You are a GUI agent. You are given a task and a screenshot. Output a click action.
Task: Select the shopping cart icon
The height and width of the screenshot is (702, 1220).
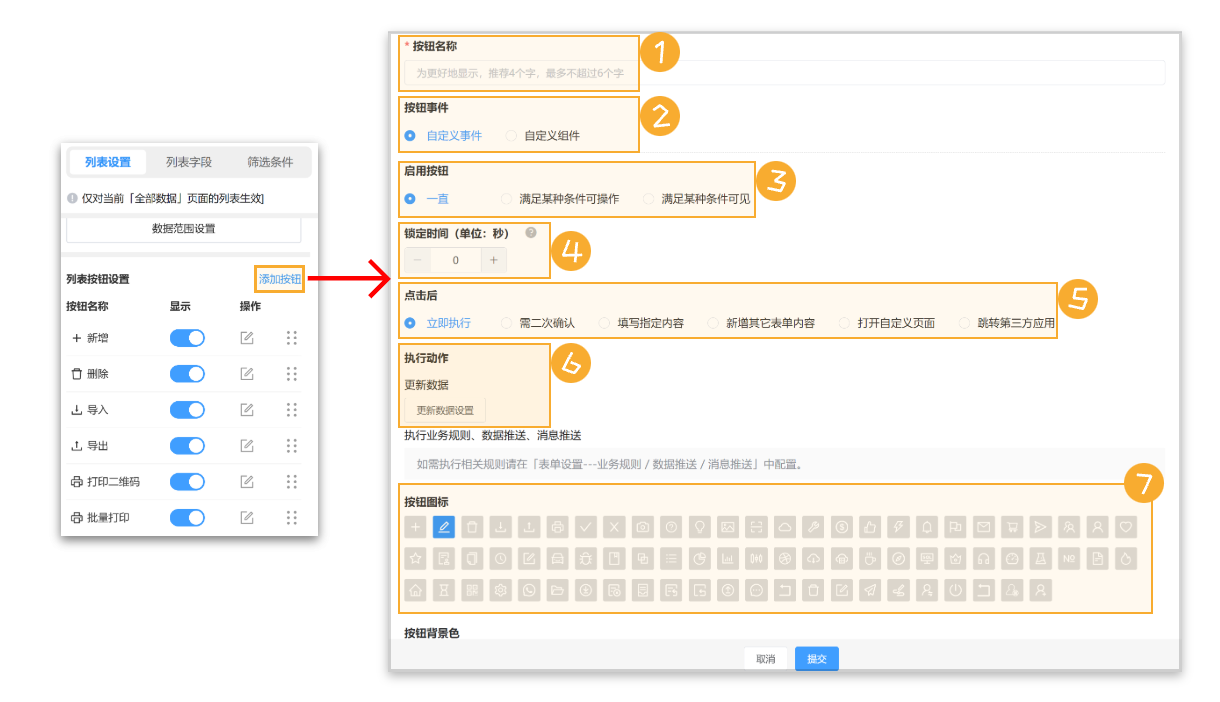click(x=1011, y=528)
